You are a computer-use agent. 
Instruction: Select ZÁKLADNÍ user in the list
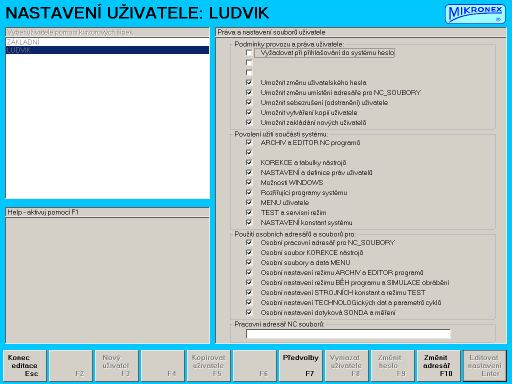[107, 42]
